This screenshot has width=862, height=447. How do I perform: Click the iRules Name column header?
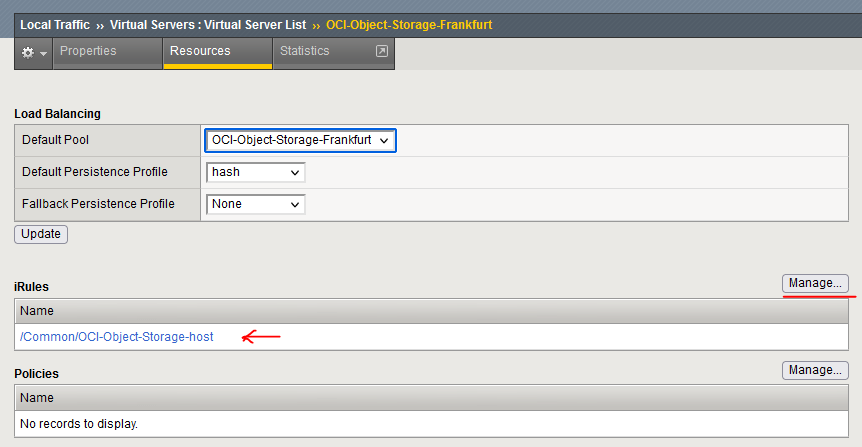tap(37, 311)
